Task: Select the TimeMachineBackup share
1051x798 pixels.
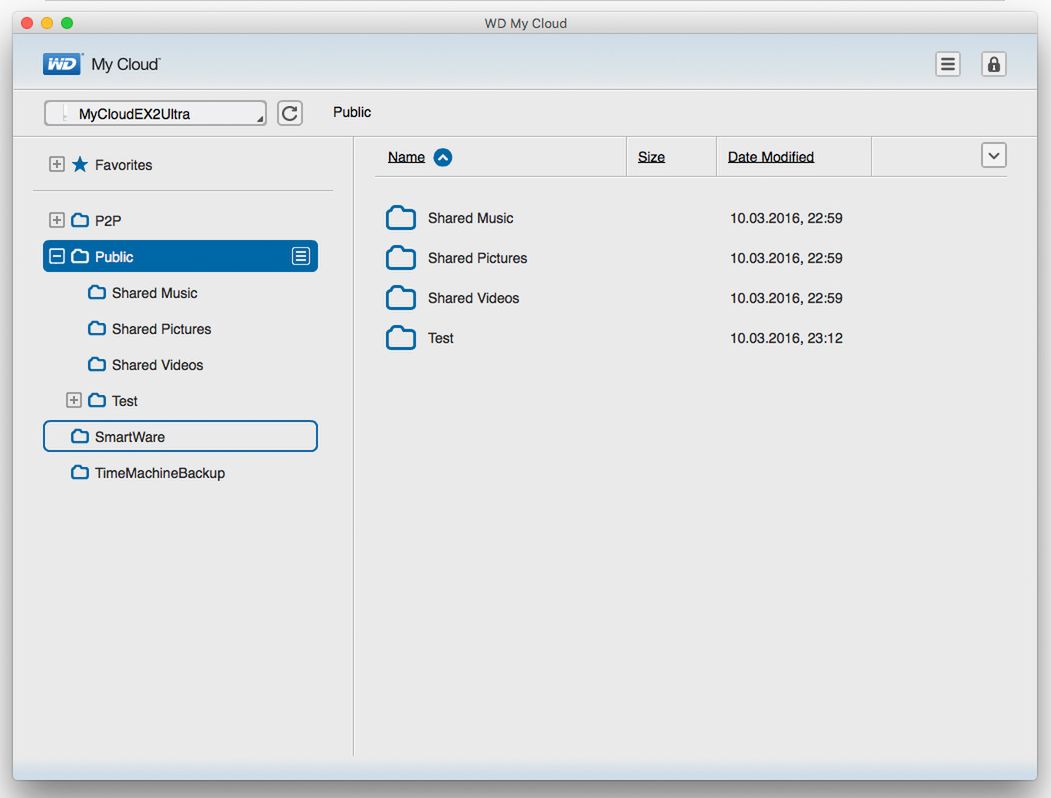Action: click(160, 473)
